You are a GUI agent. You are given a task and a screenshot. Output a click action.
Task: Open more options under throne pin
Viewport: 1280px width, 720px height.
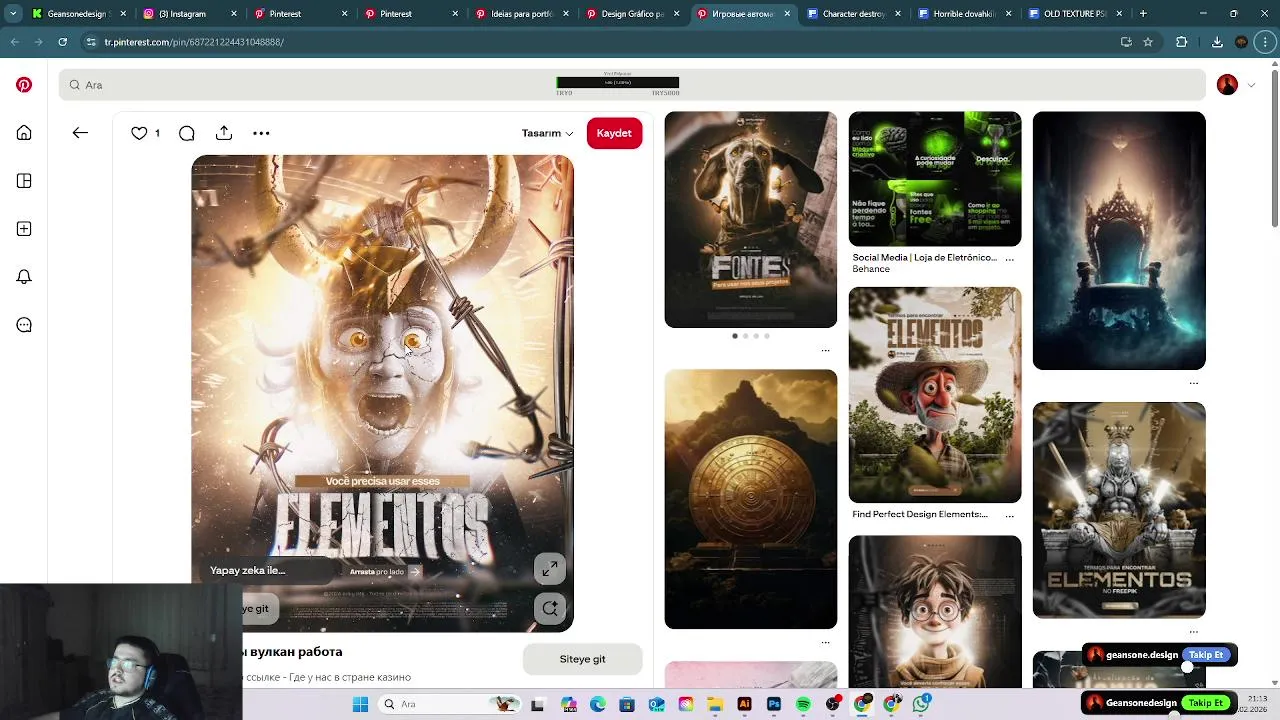(1193, 383)
